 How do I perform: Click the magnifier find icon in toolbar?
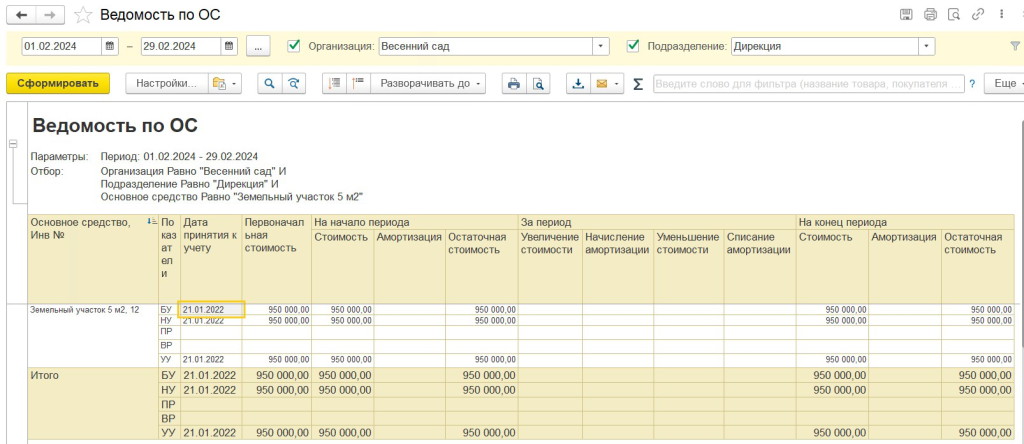click(x=269, y=84)
